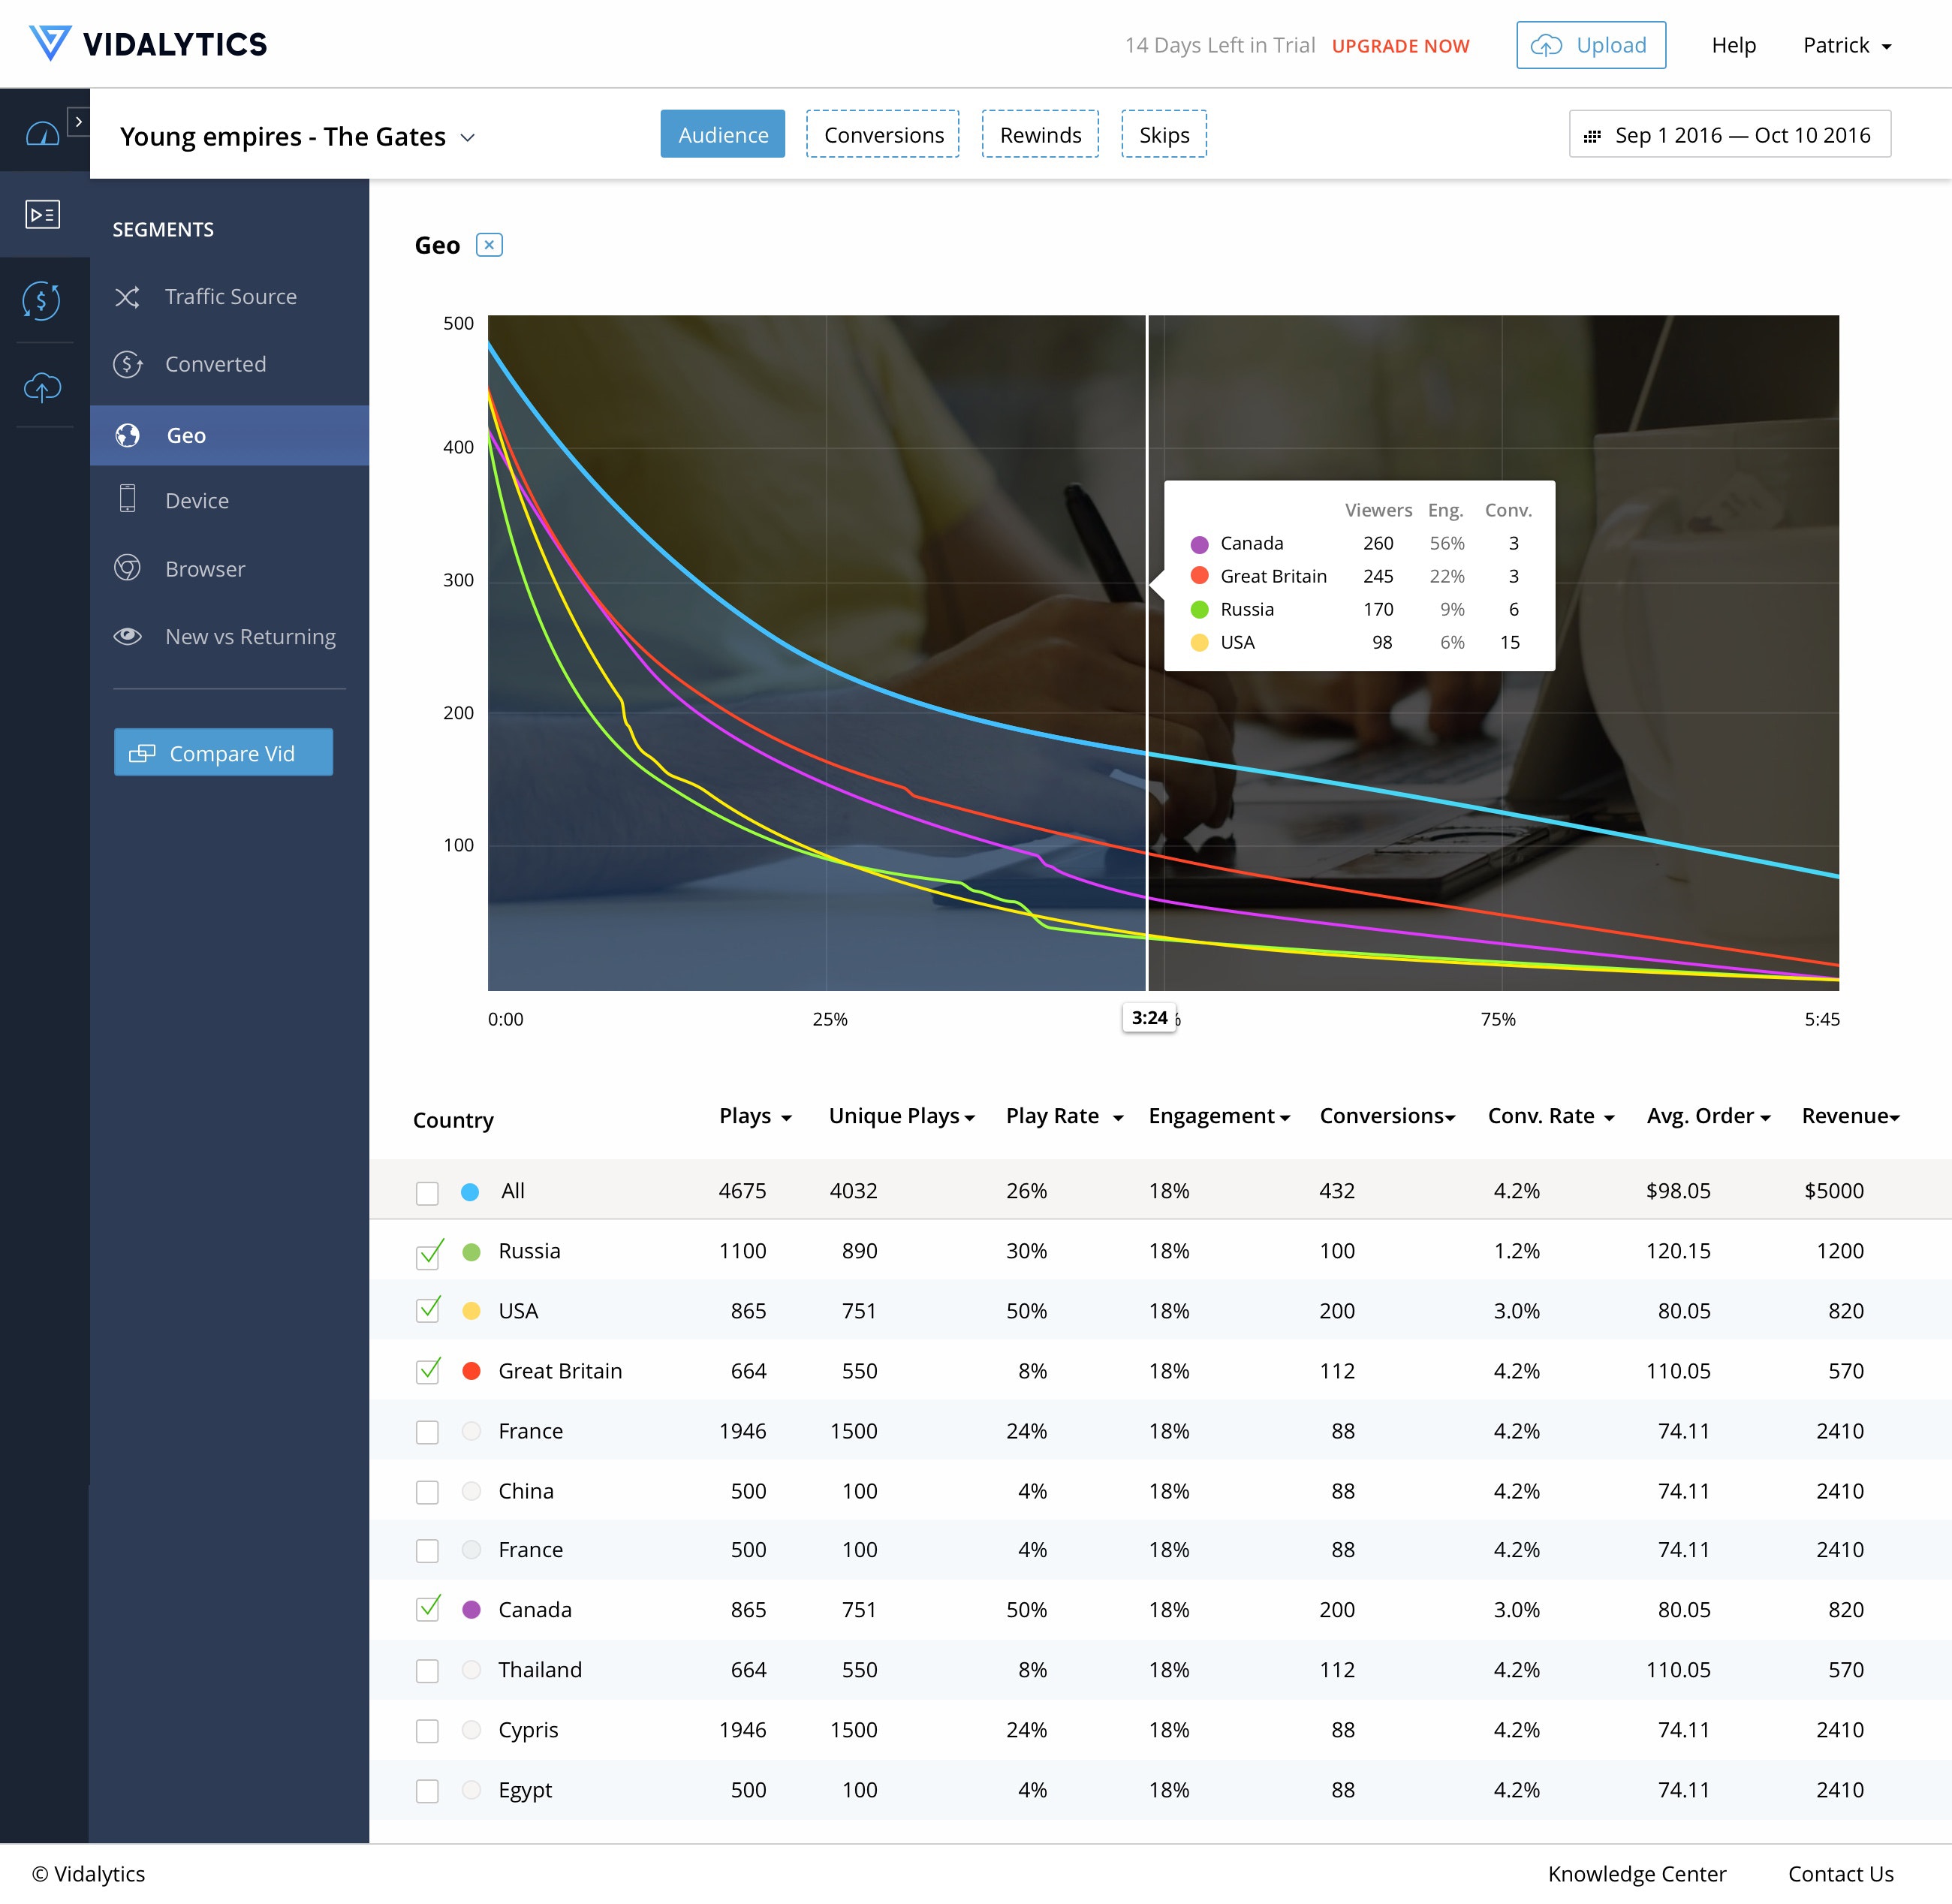Open the calendar date range picker
Screen dimensions: 1952x1904
click(x=1729, y=135)
